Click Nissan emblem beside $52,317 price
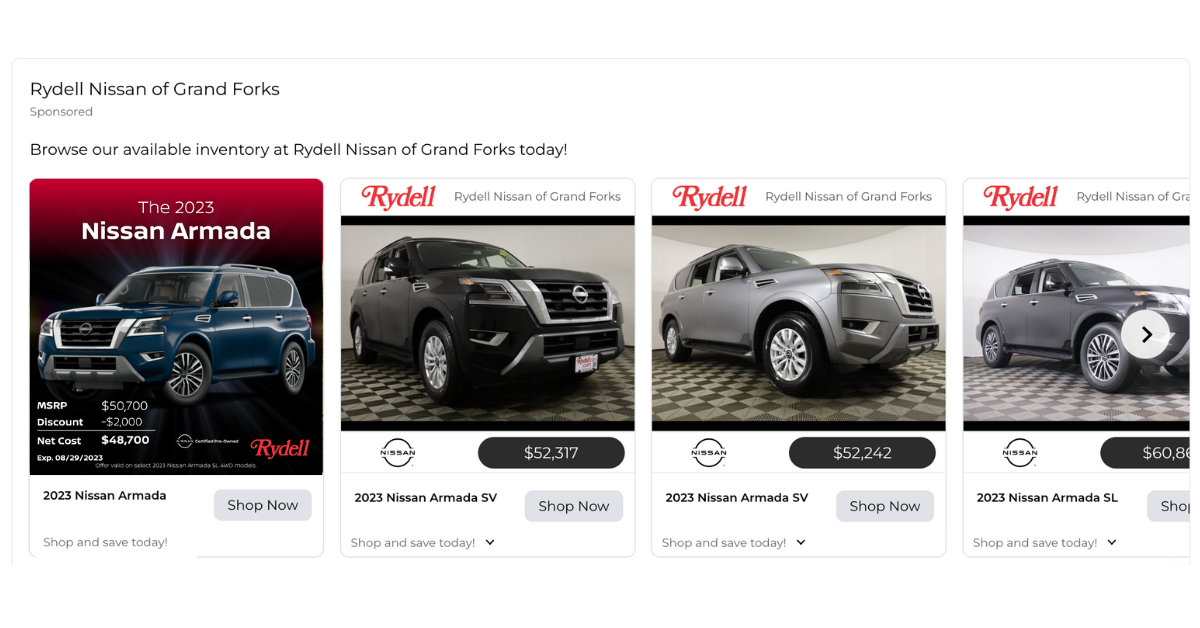The image size is (1200, 628). click(398, 453)
